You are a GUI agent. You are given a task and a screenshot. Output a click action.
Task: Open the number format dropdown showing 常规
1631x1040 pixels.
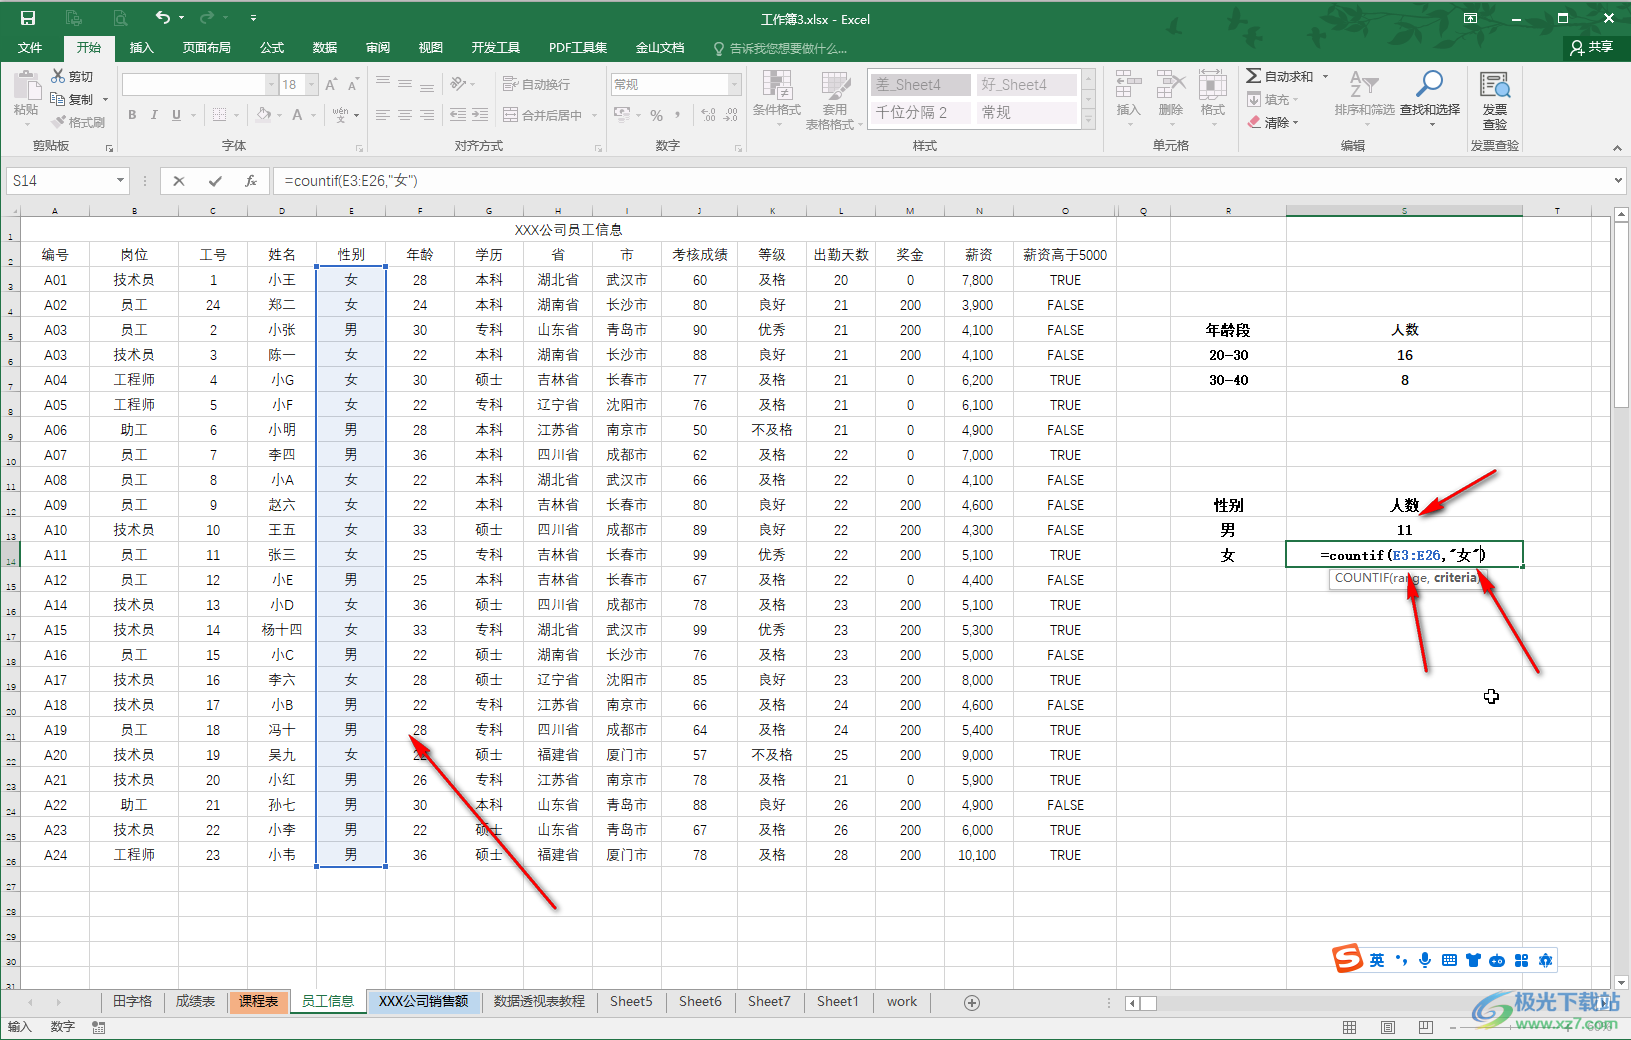click(x=734, y=85)
